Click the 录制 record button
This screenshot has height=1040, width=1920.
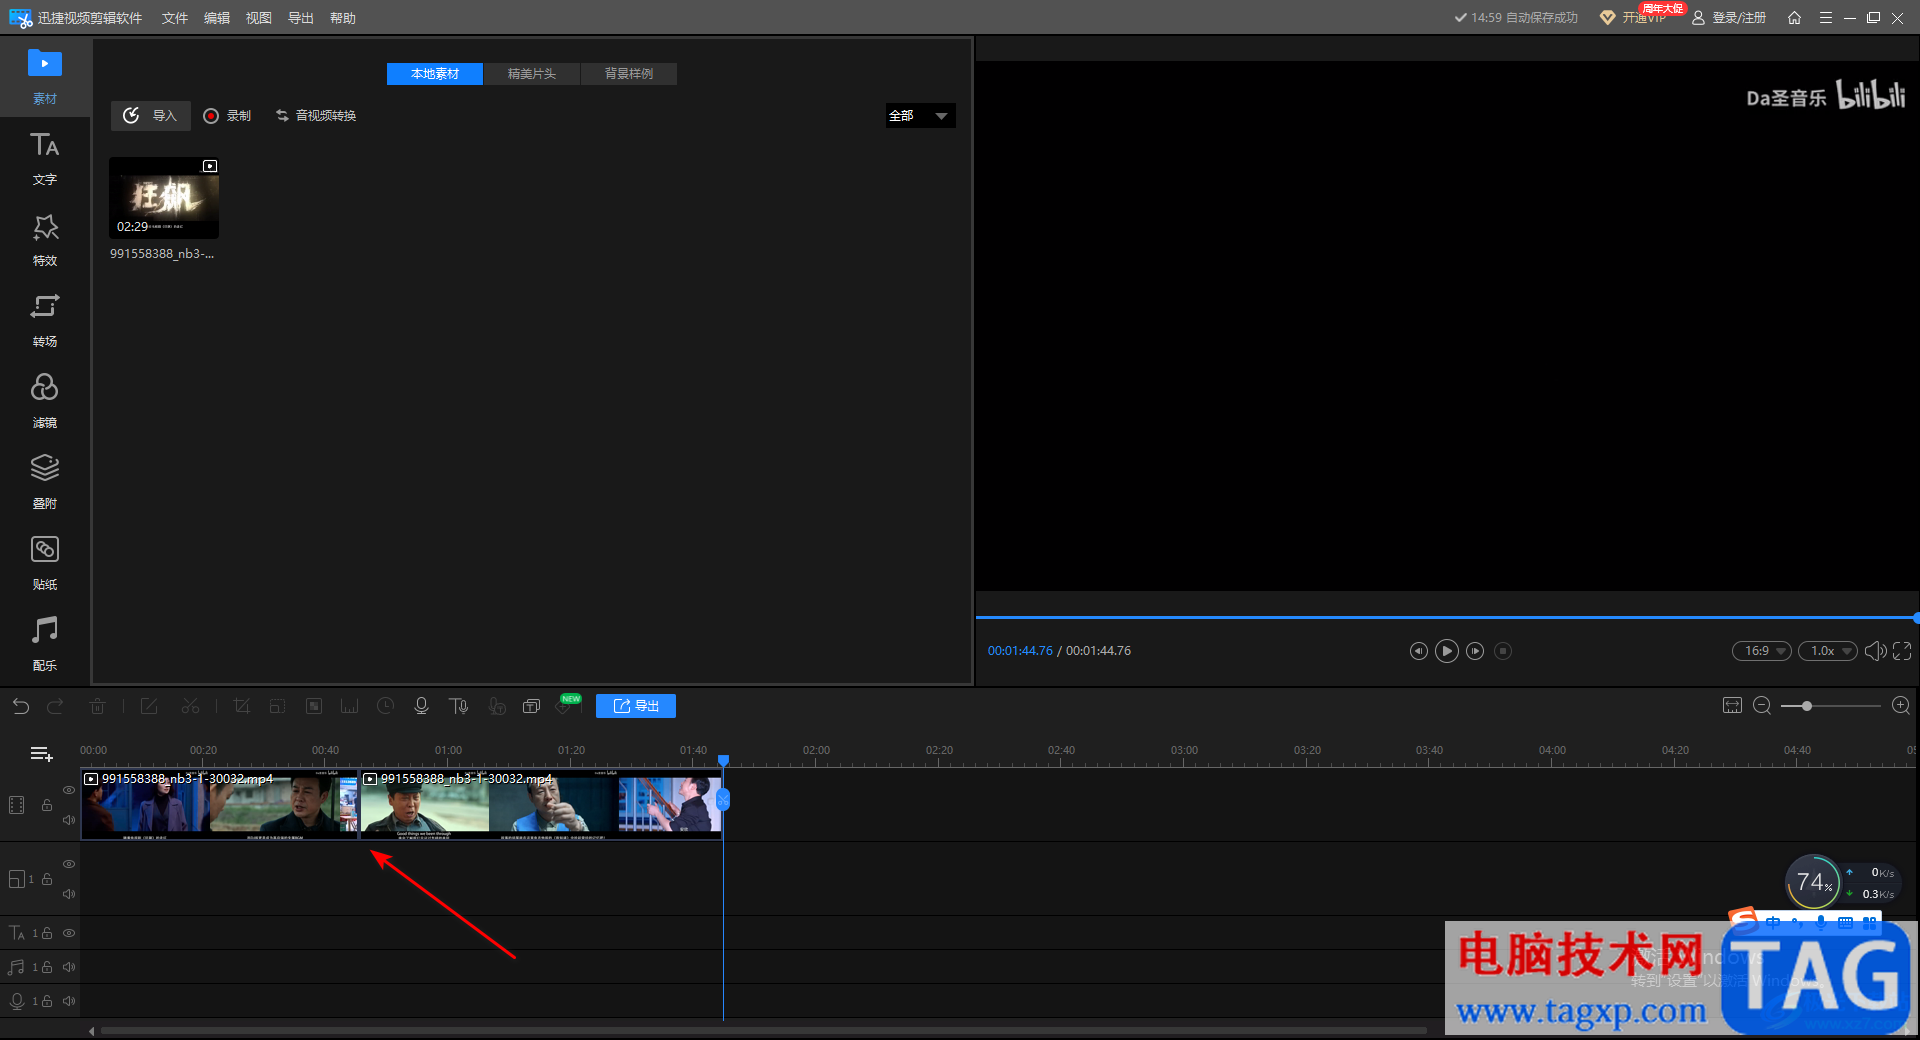(x=227, y=116)
